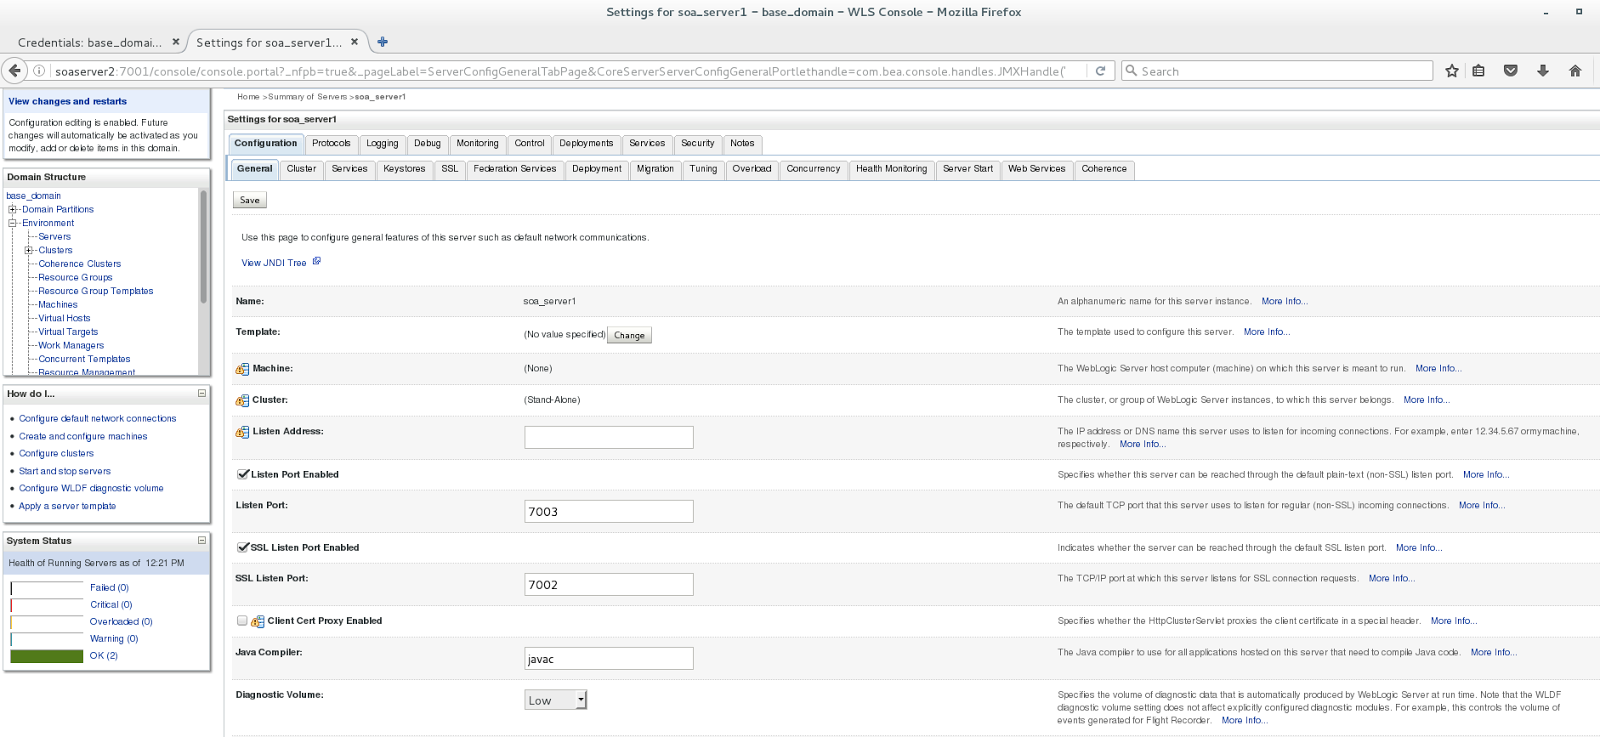Open the Firefox downloads arrow
The image size is (1600, 737).
click(x=1543, y=71)
